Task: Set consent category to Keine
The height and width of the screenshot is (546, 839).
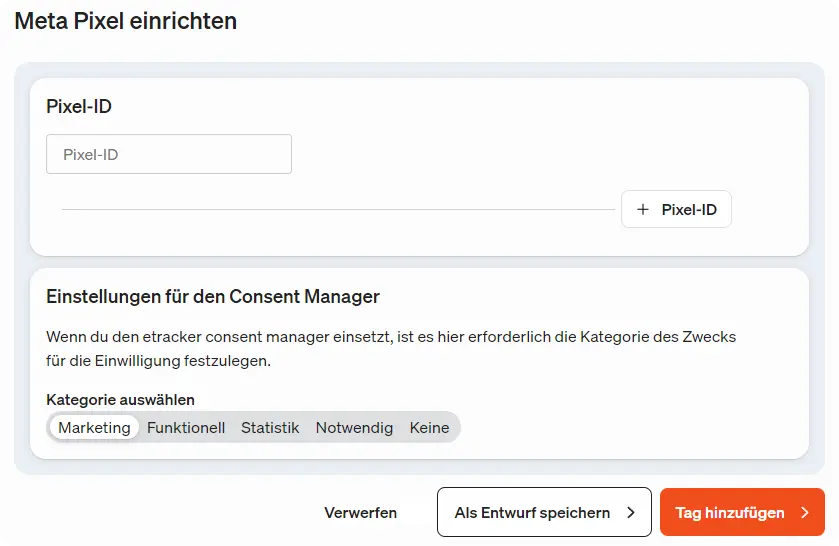Action: point(429,428)
